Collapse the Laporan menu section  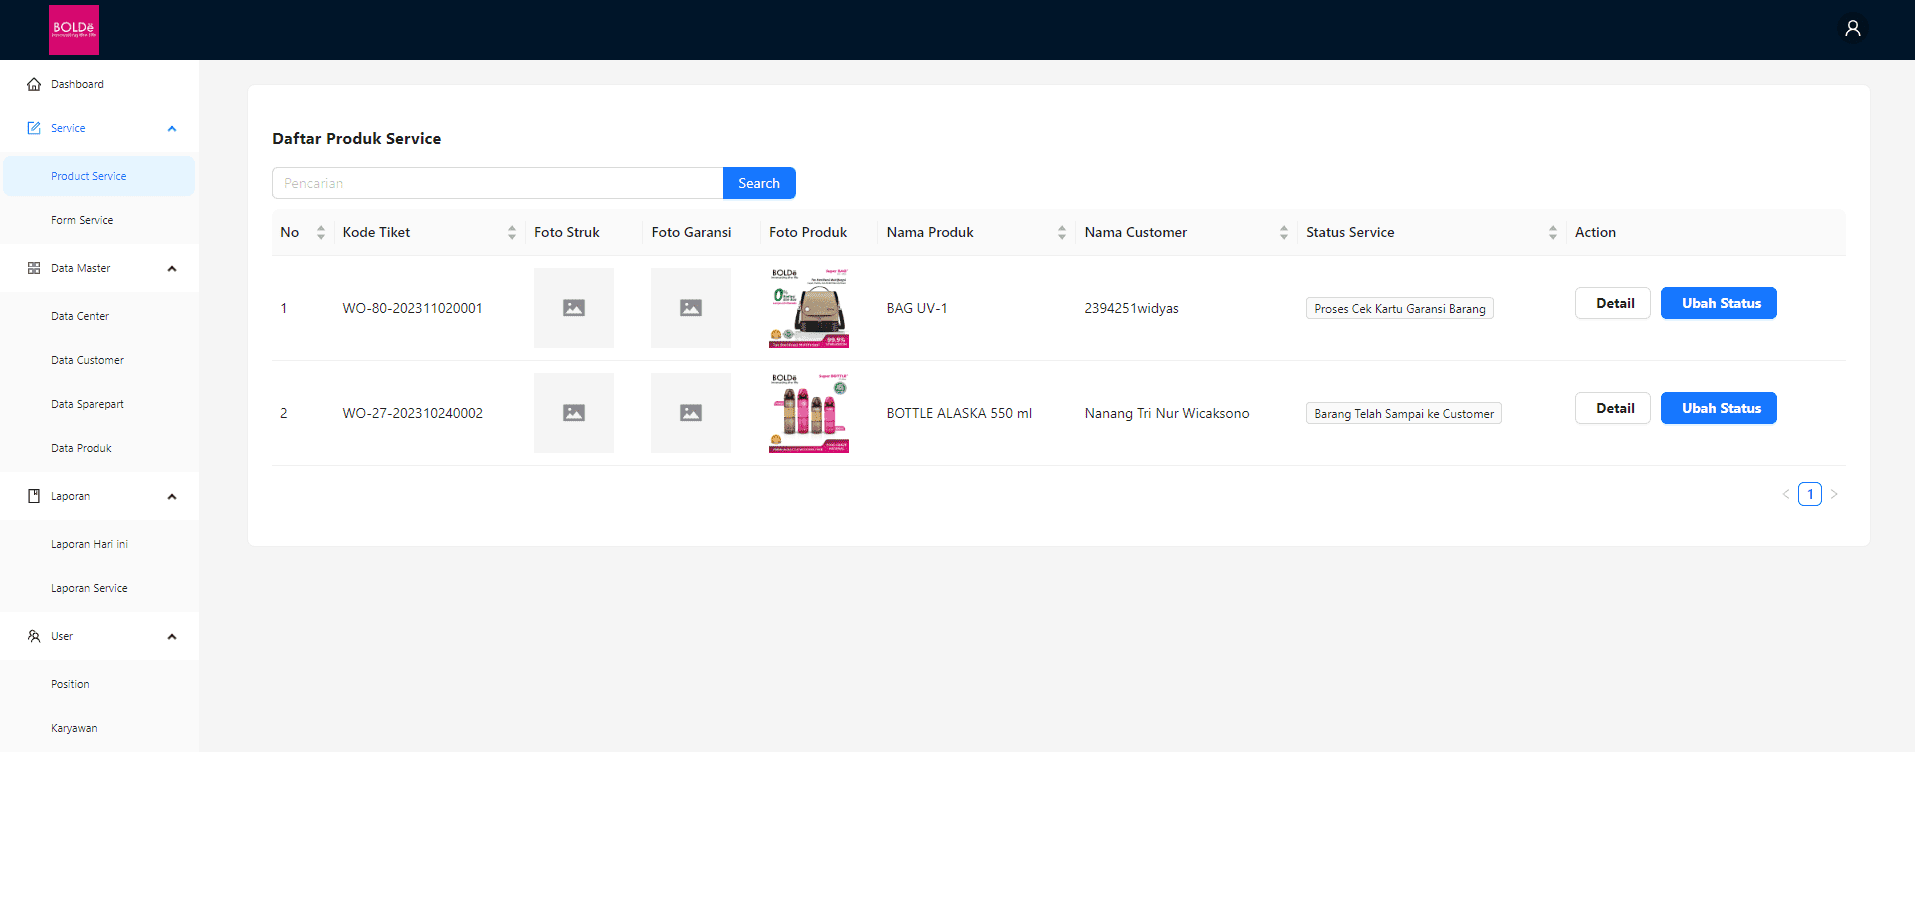click(172, 496)
